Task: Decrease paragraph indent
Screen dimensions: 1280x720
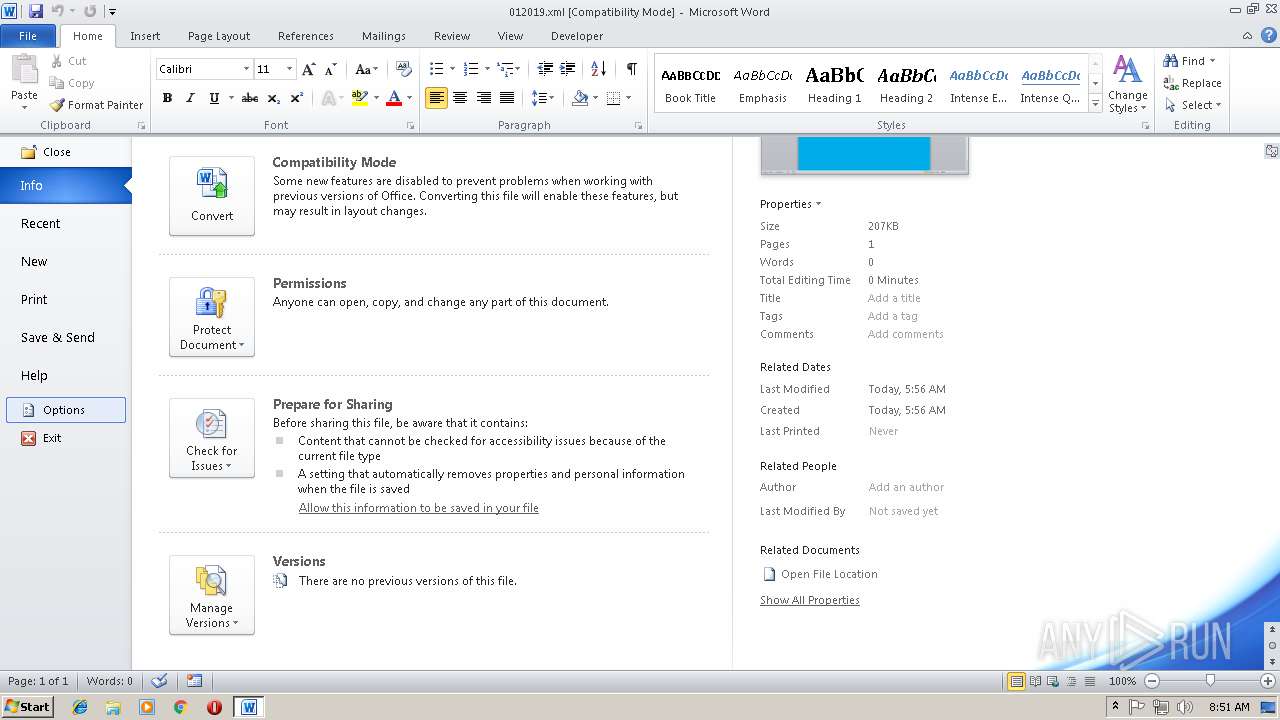Action: pyautogui.click(x=545, y=69)
